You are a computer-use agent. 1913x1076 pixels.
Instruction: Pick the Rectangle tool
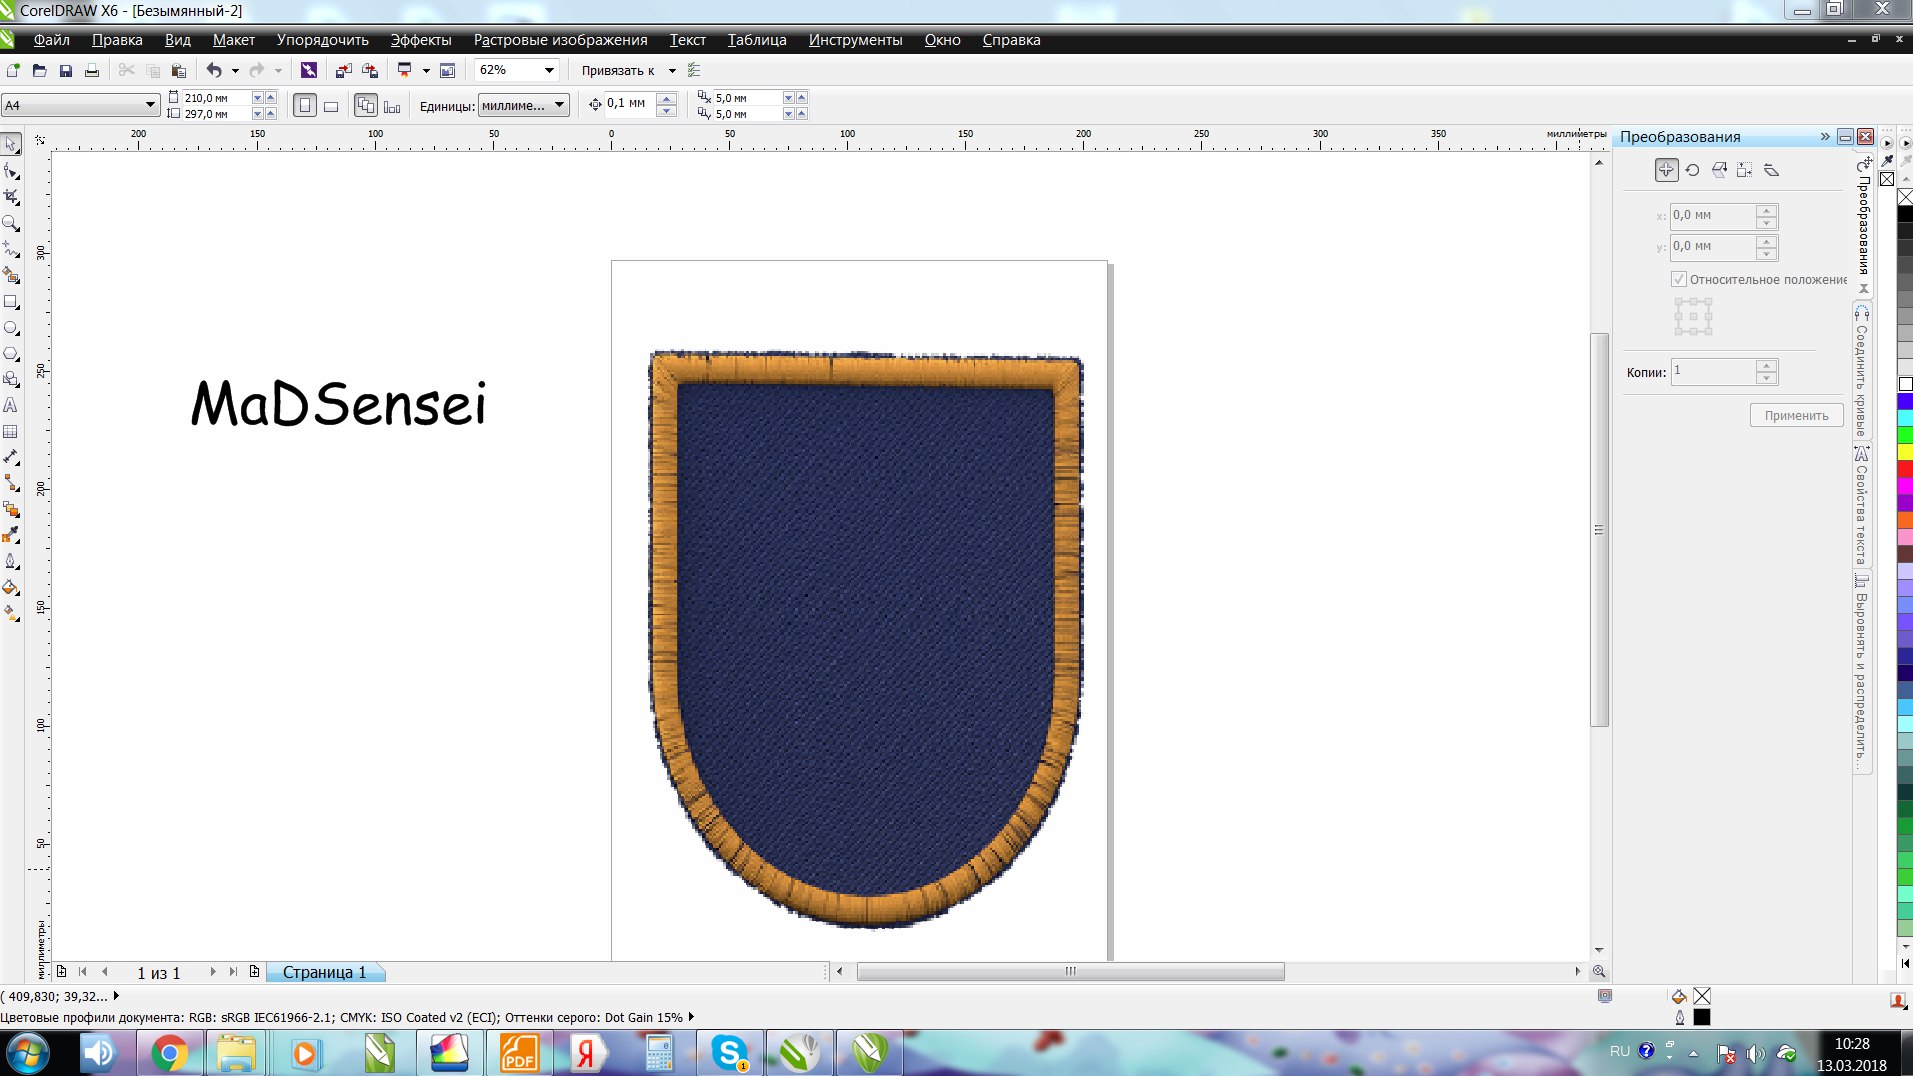click(11, 302)
